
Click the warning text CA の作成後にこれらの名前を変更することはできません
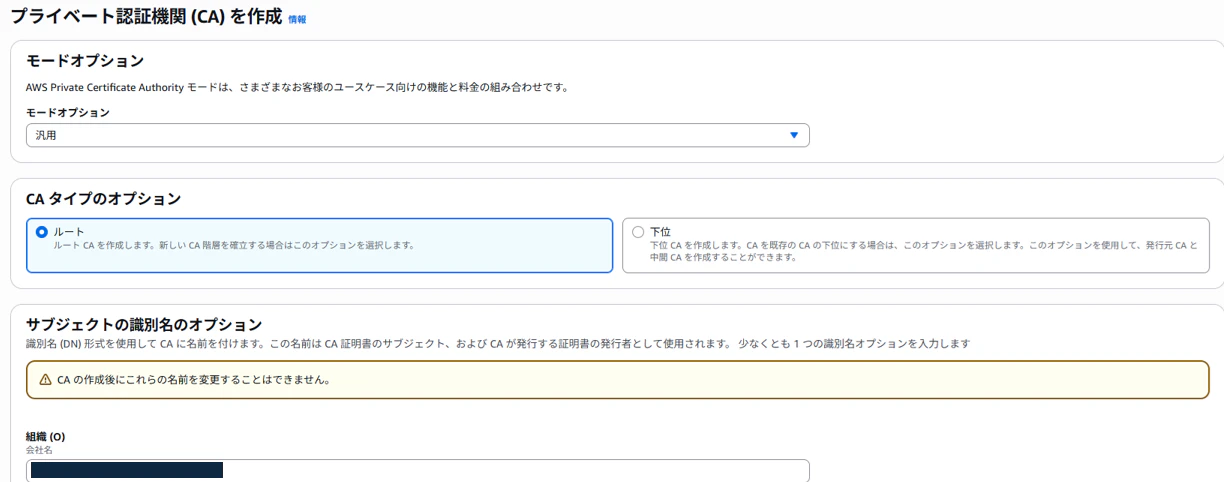(193, 380)
